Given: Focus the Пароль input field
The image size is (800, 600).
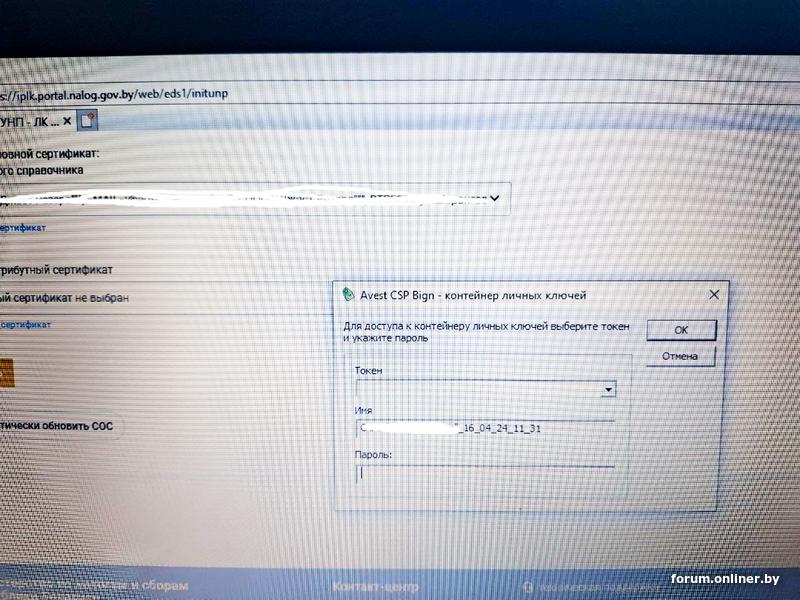Looking at the screenshot, I should click(485, 474).
